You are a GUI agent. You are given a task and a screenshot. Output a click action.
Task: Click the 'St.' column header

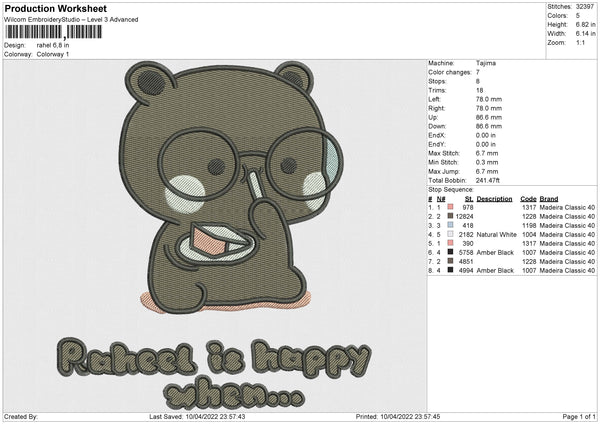[x=469, y=199]
